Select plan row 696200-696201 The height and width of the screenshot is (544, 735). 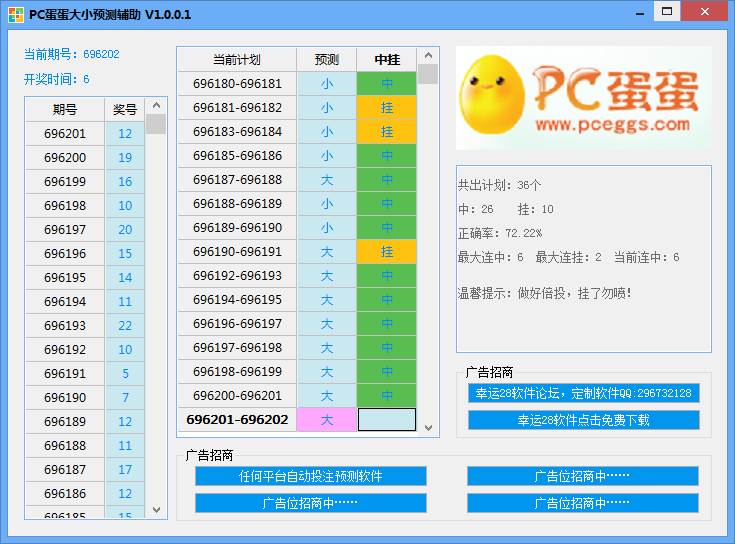click(x=297, y=395)
